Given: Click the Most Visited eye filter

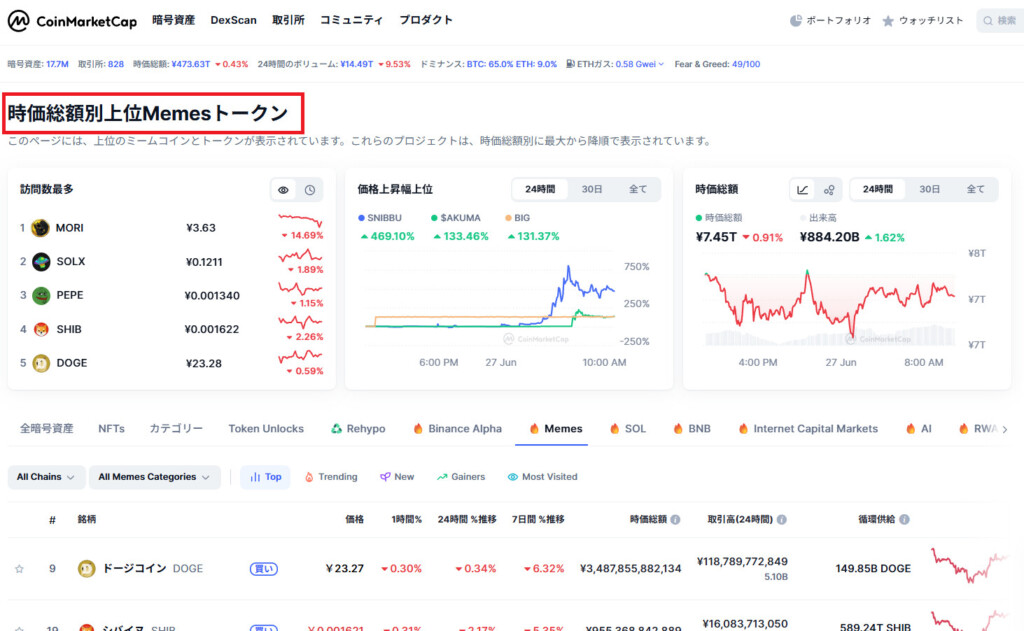Looking at the screenshot, I should [543, 477].
